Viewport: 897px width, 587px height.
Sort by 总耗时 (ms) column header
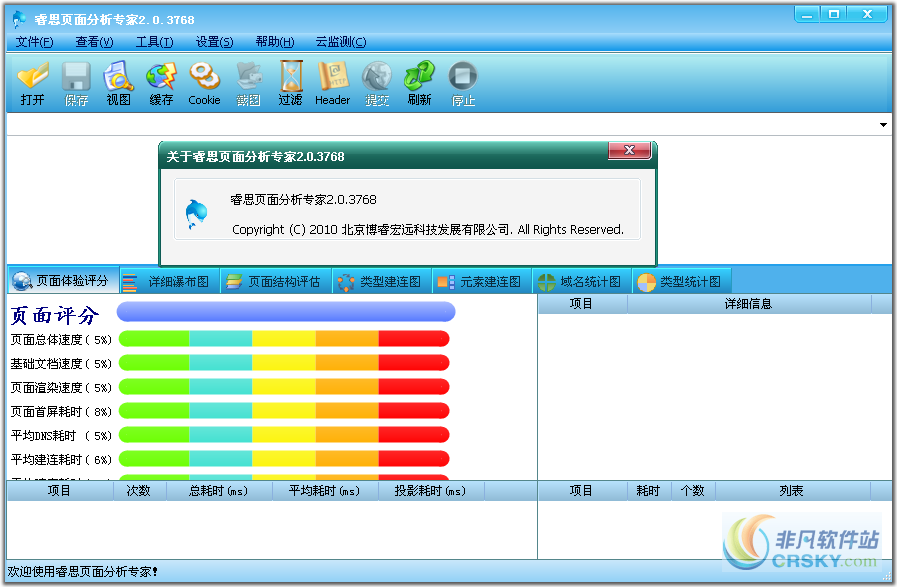219,491
